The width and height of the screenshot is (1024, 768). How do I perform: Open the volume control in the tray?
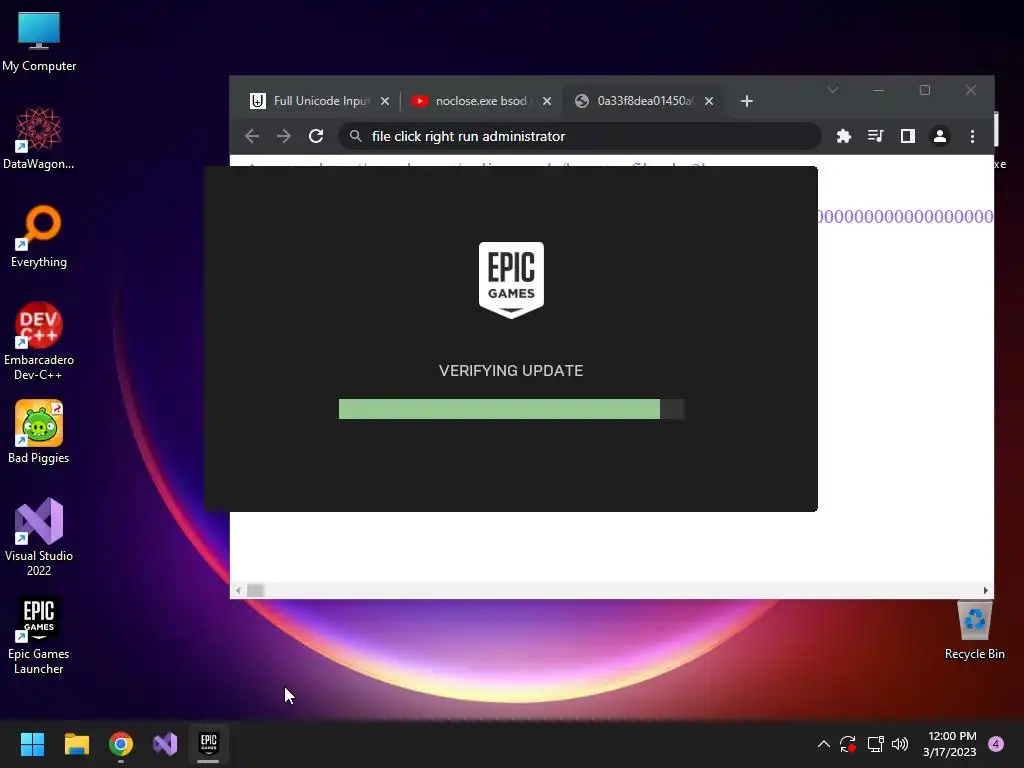(900, 744)
